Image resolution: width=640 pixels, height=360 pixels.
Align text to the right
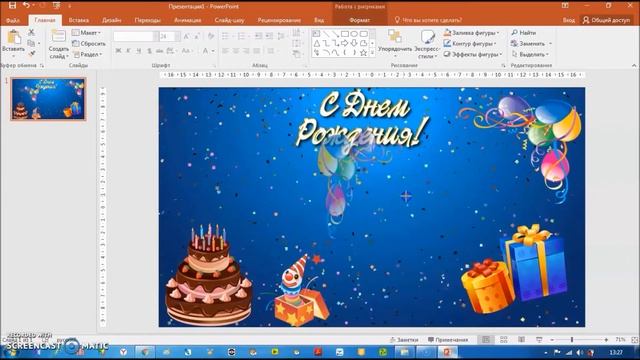pos(246,51)
